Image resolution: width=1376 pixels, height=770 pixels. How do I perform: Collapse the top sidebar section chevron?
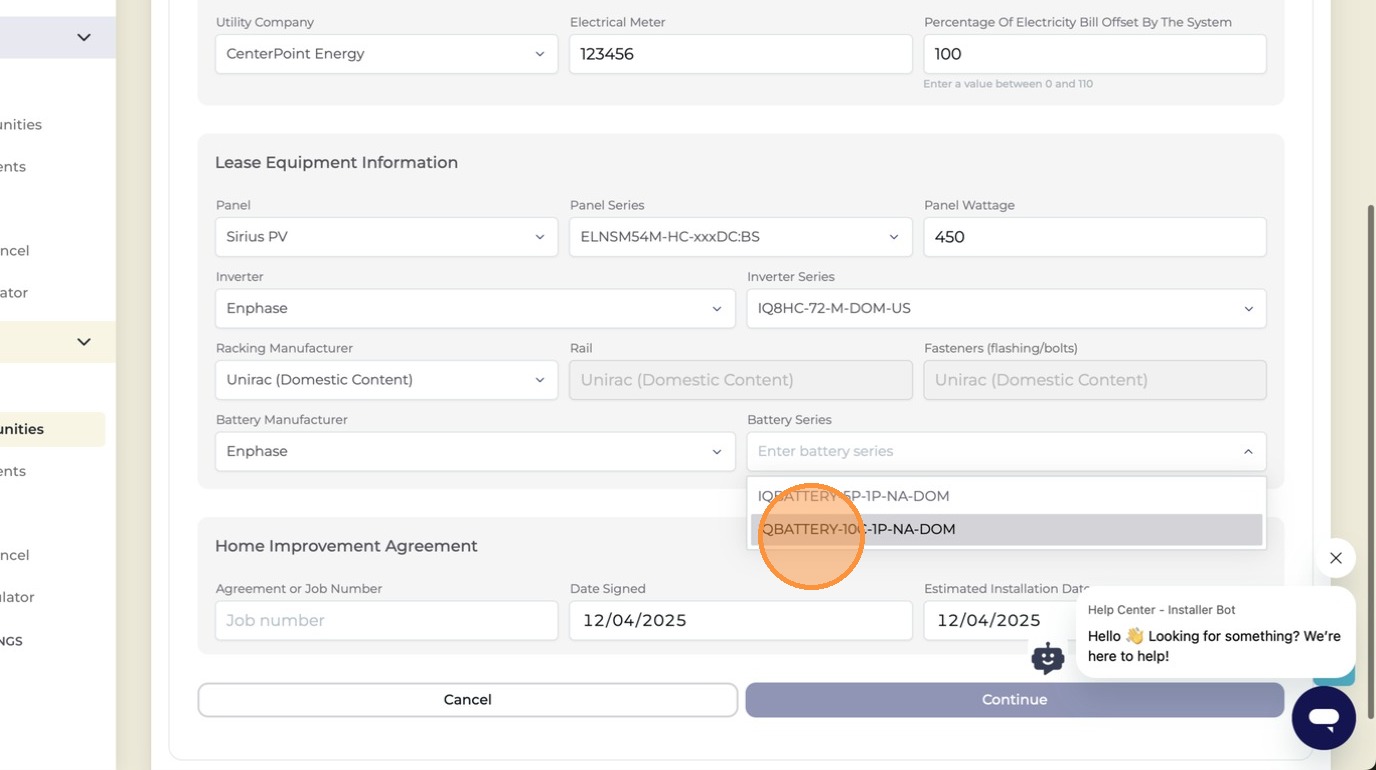(x=84, y=38)
